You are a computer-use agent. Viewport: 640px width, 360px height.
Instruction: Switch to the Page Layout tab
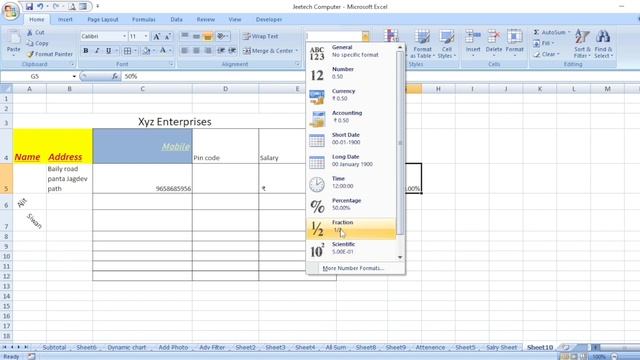(x=102, y=20)
